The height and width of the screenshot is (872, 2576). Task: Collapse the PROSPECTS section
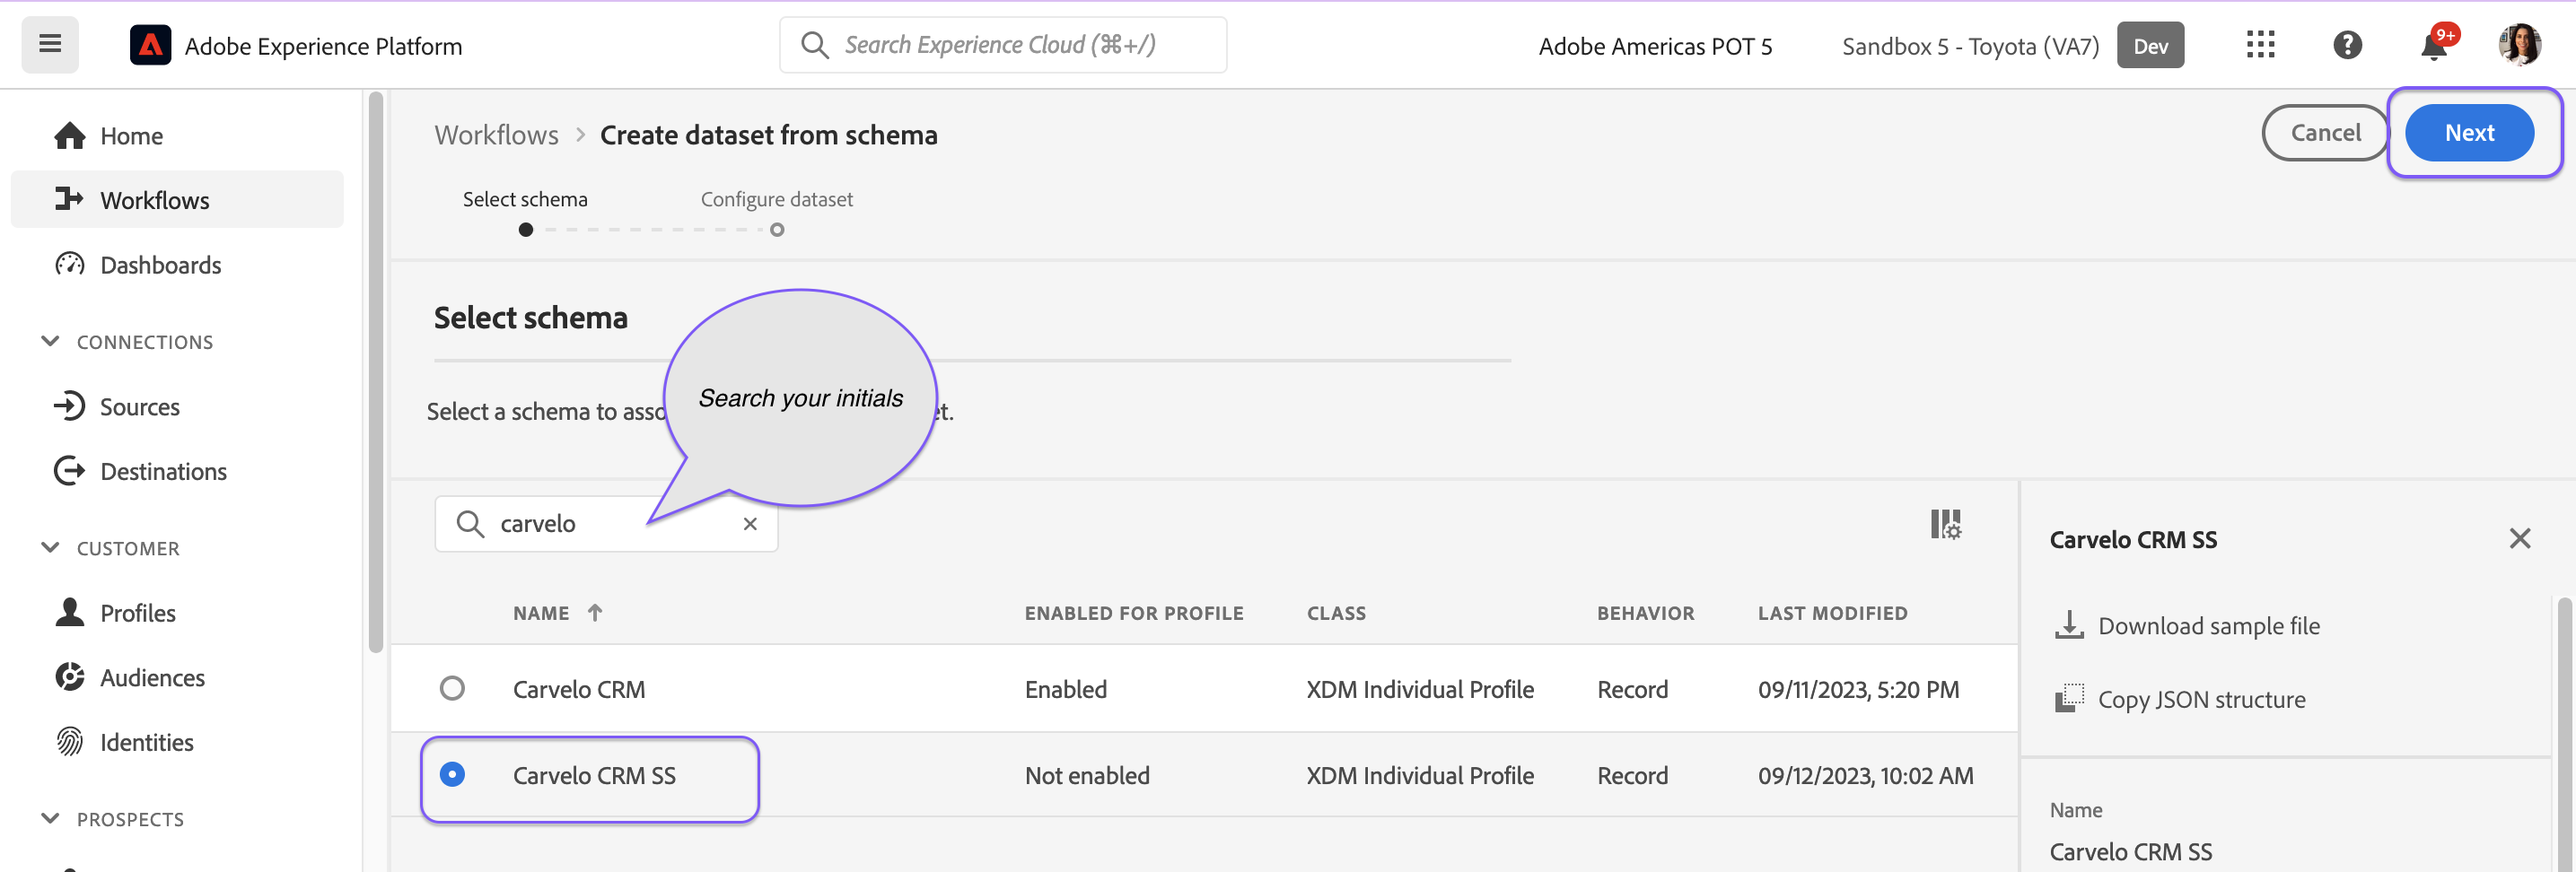click(x=50, y=818)
